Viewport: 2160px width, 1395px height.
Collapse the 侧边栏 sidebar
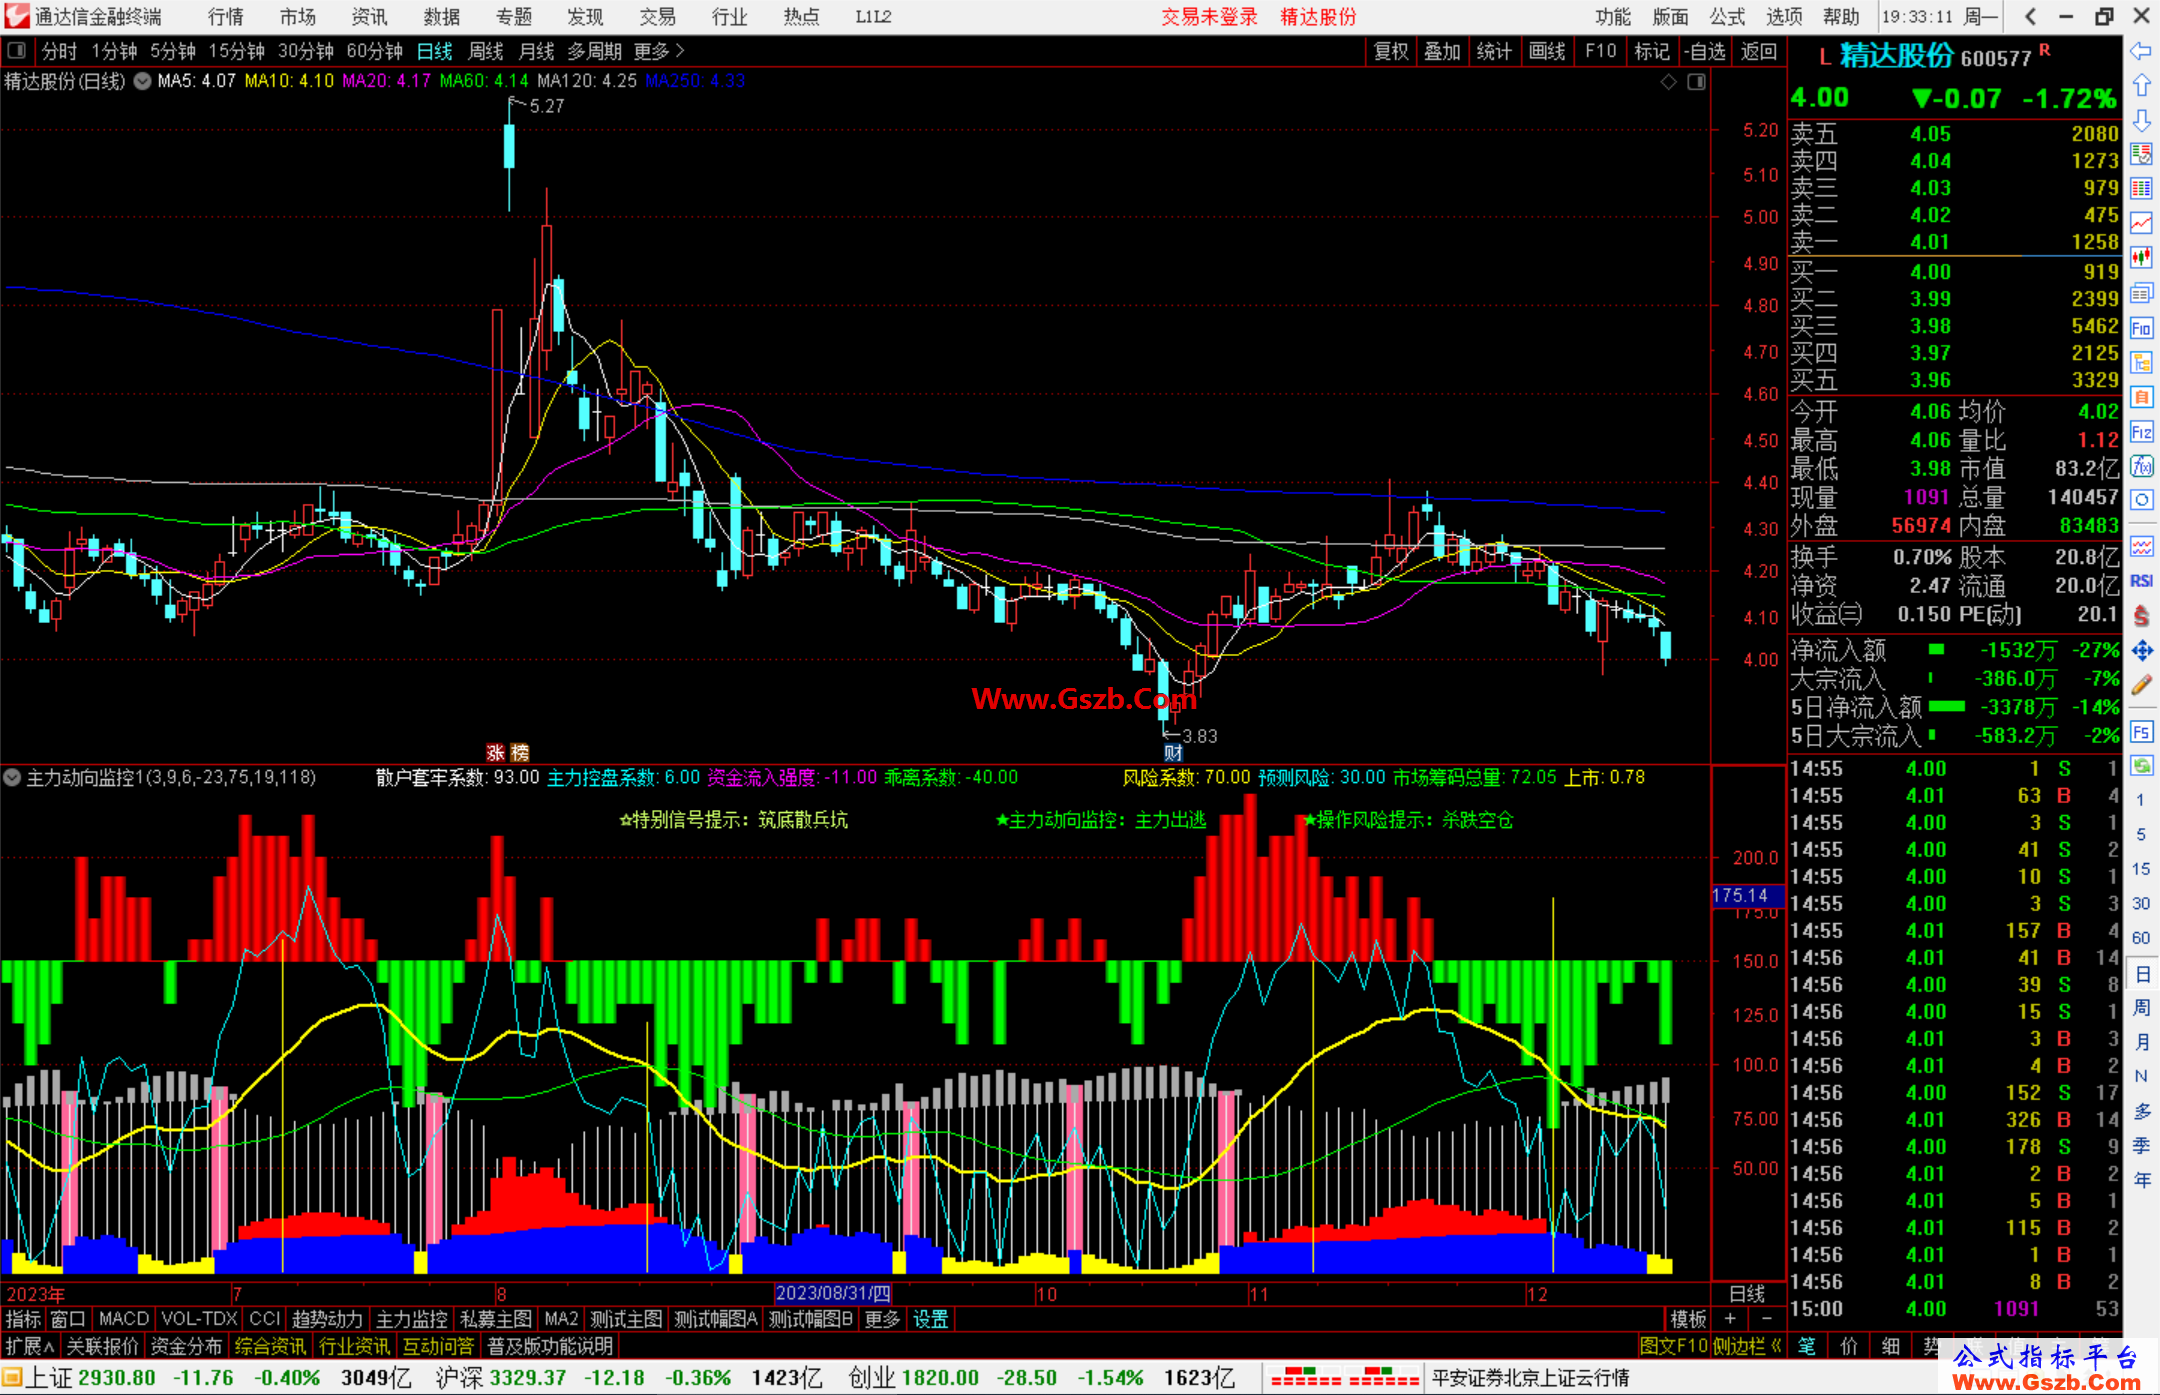click(1748, 1346)
